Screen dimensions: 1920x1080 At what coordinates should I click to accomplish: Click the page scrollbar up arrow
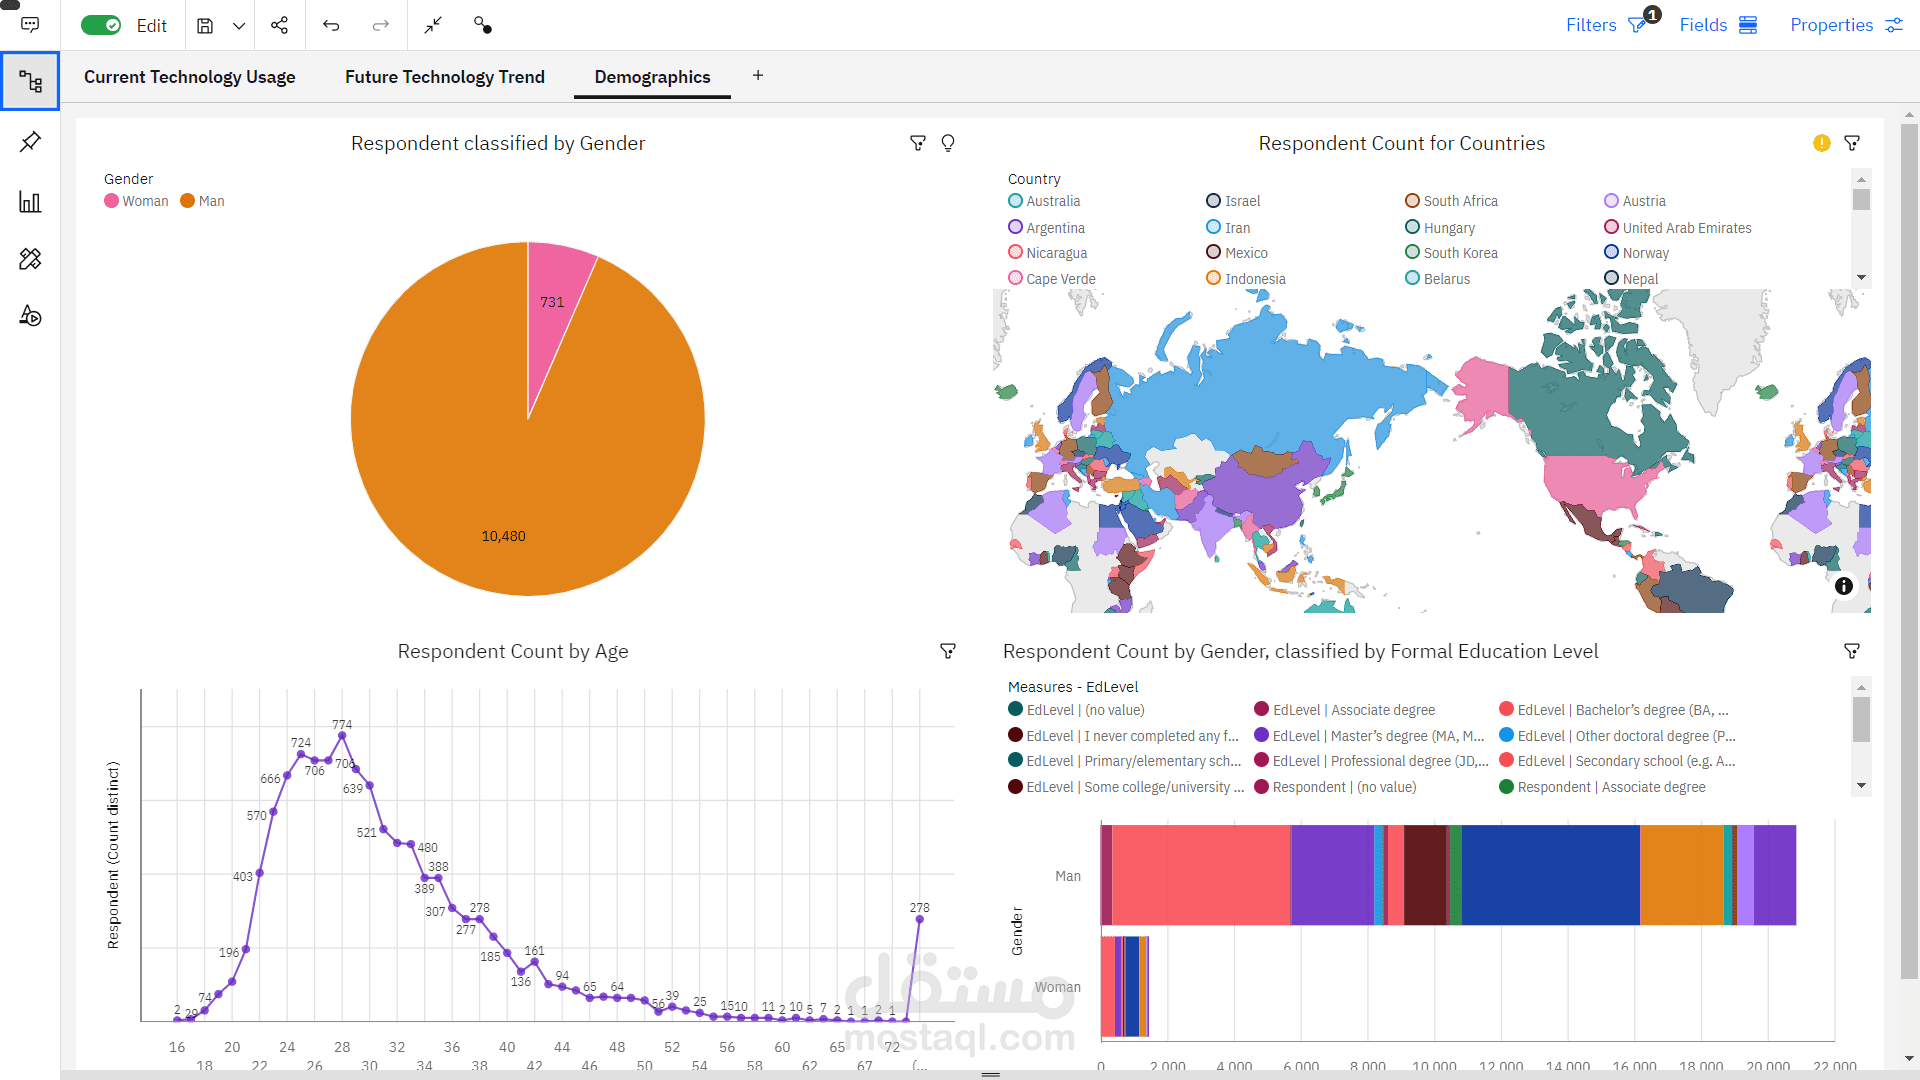[x=1909, y=115]
